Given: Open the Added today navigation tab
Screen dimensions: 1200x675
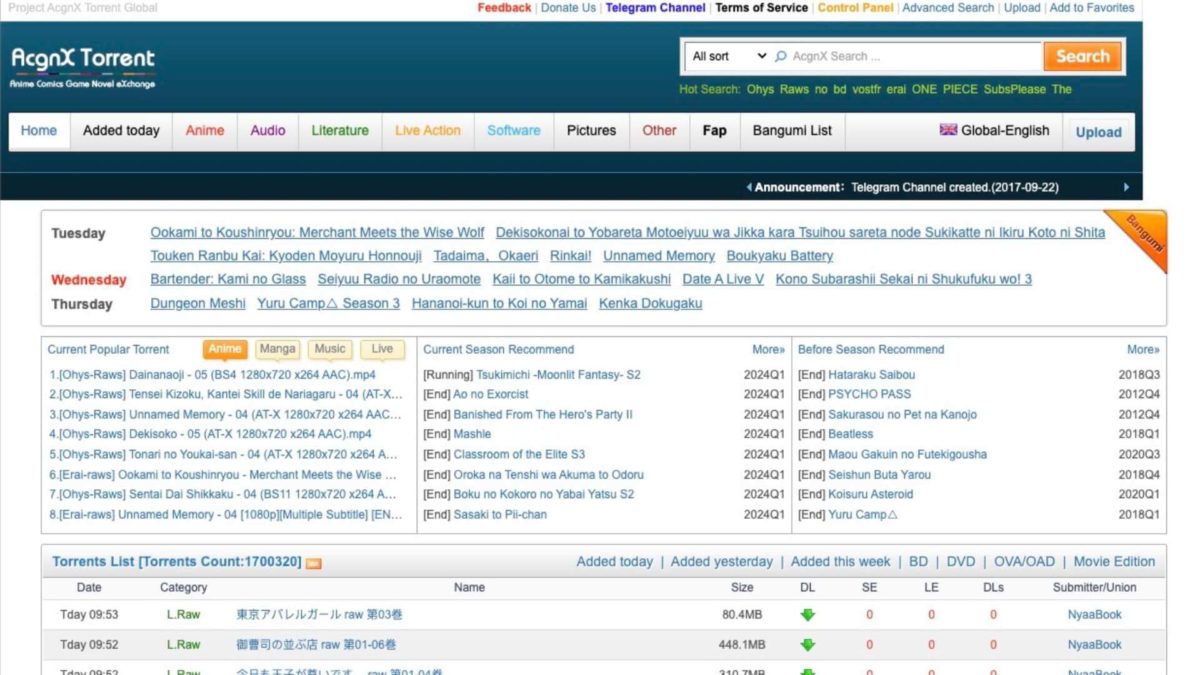Looking at the screenshot, I should pyautogui.click(x=121, y=131).
